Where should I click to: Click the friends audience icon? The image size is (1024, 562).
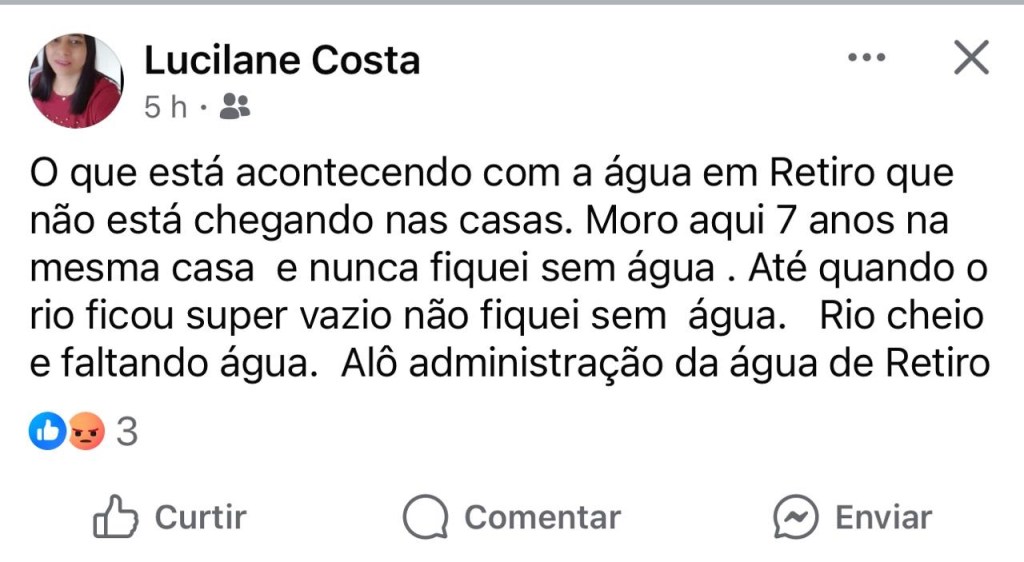click(234, 106)
